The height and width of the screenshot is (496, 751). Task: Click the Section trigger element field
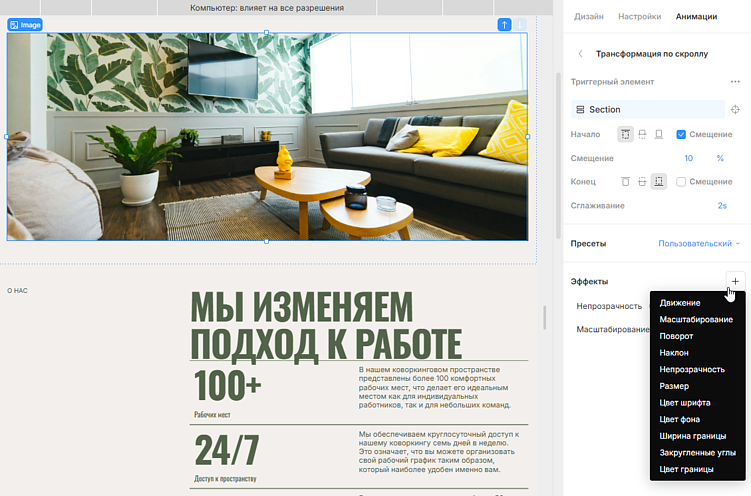tap(648, 110)
